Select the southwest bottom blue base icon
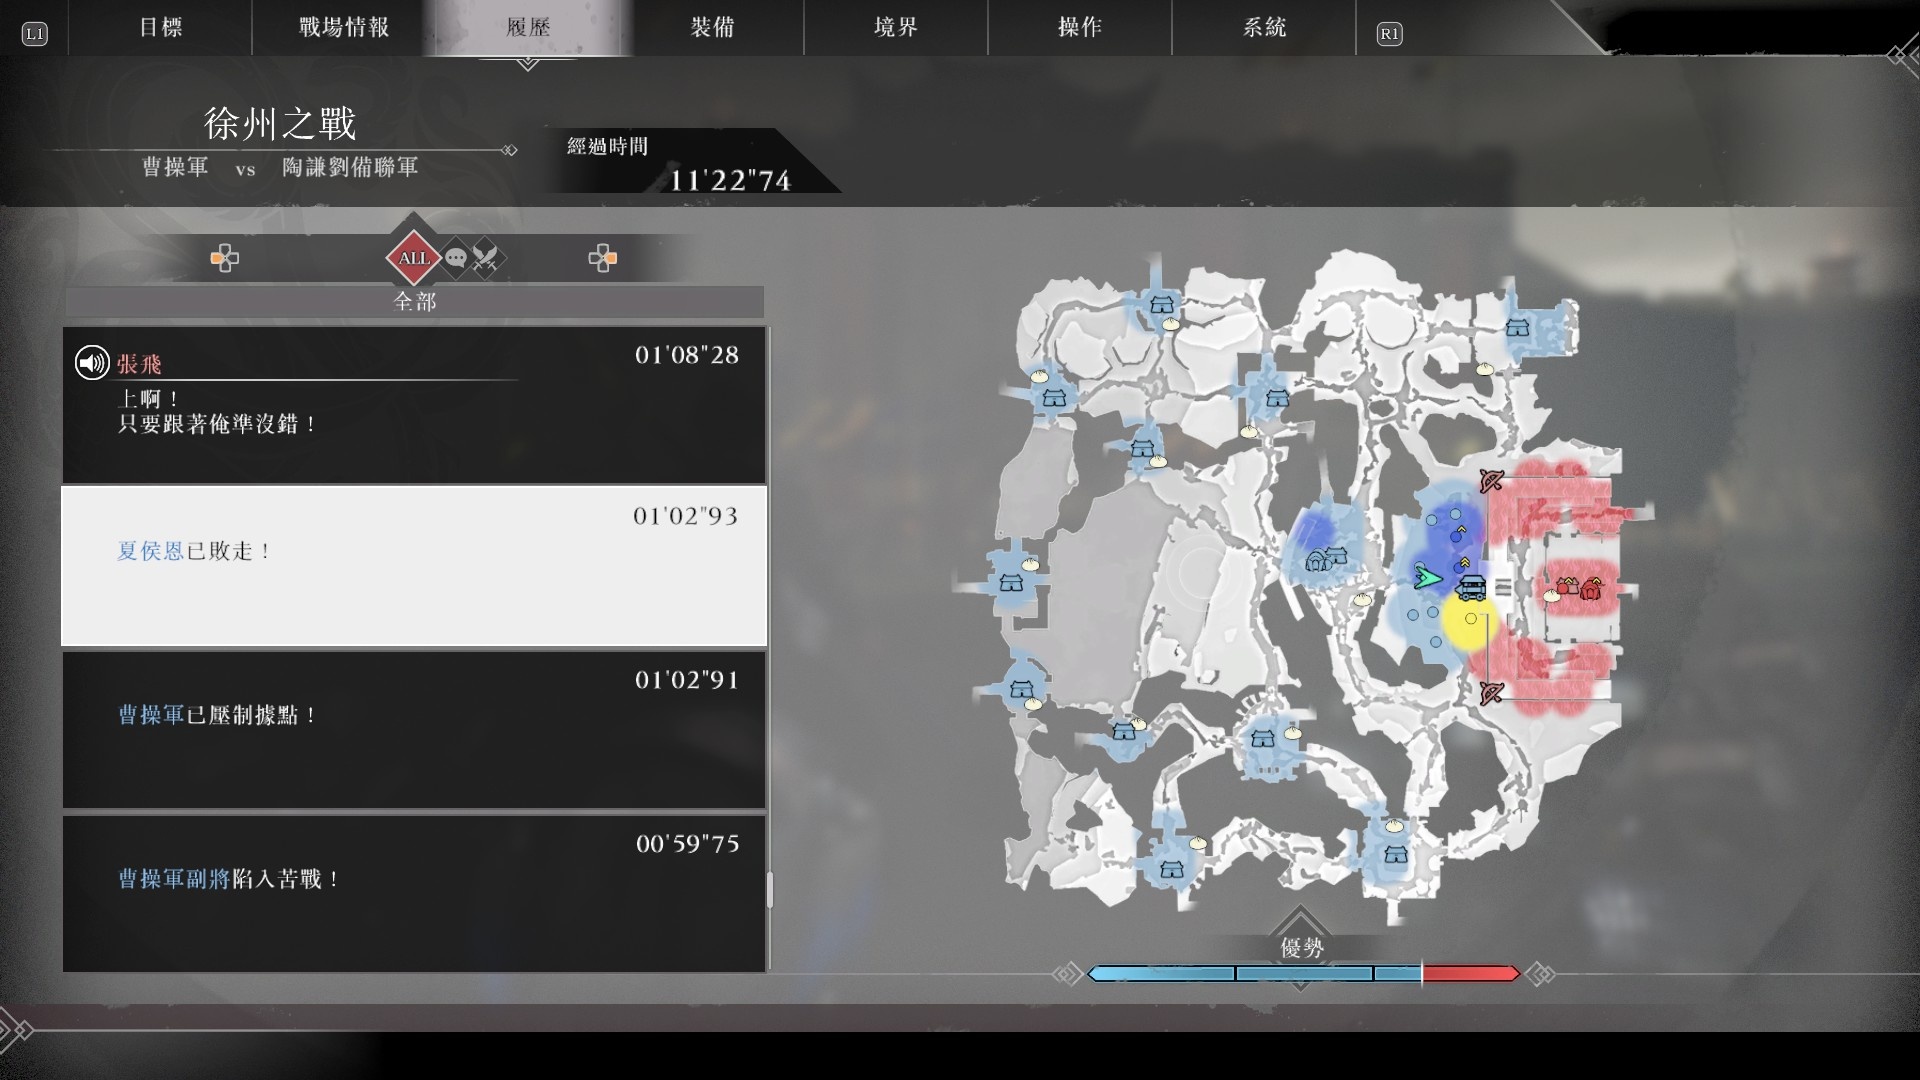 pyautogui.click(x=1171, y=869)
